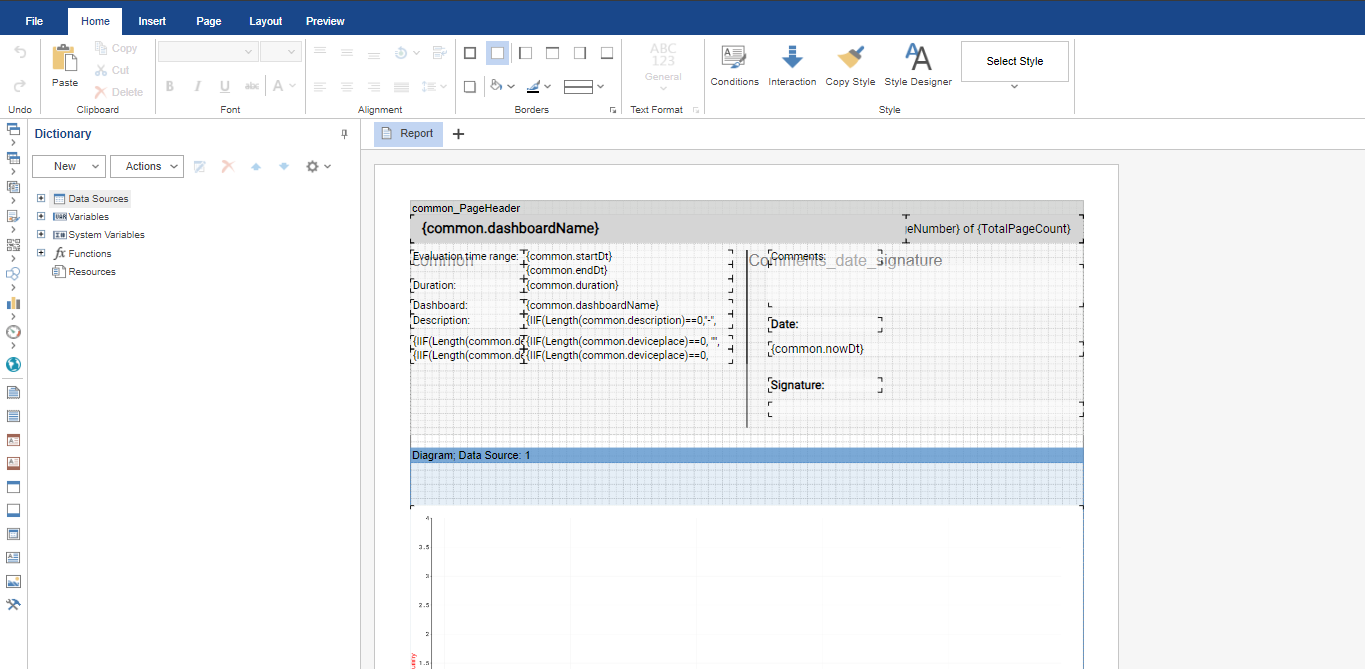Open the Style Designer
Viewport: 1365px width, 669px height.
917,65
